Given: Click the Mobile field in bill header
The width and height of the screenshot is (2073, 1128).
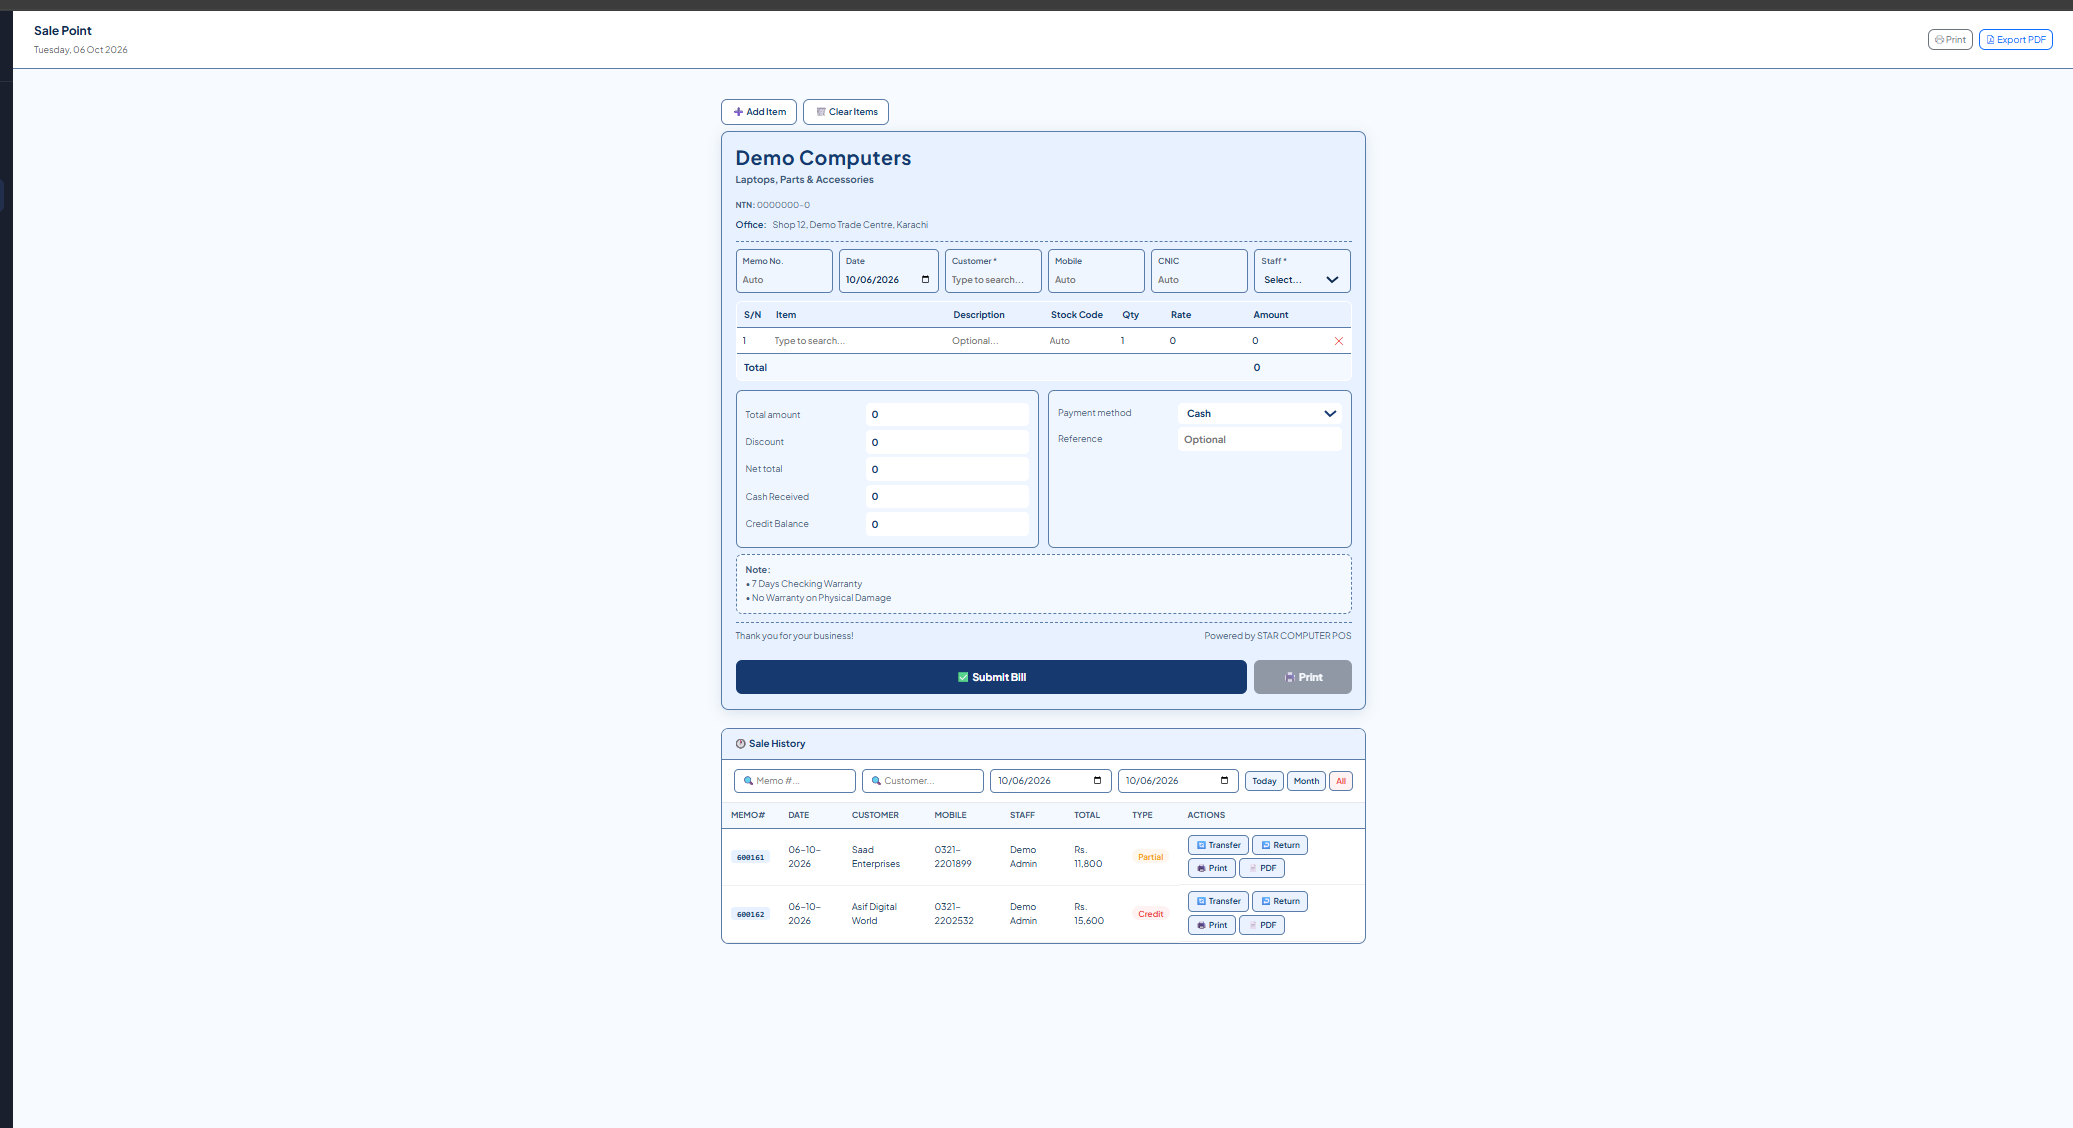Looking at the screenshot, I should point(1096,280).
